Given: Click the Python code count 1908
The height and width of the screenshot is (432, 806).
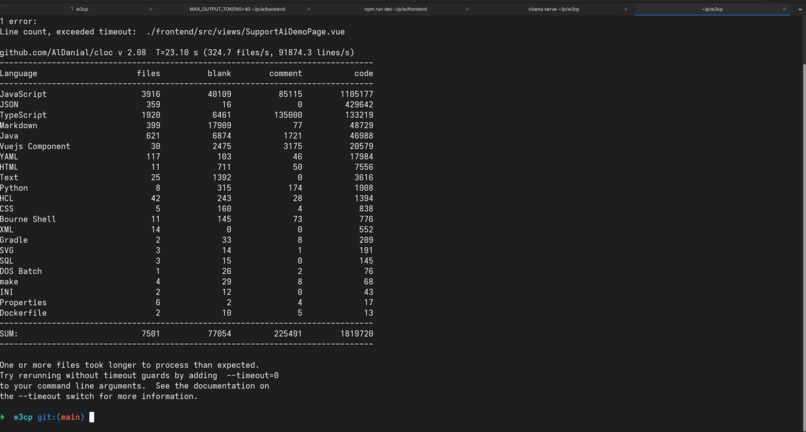Looking at the screenshot, I should click(x=364, y=188).
